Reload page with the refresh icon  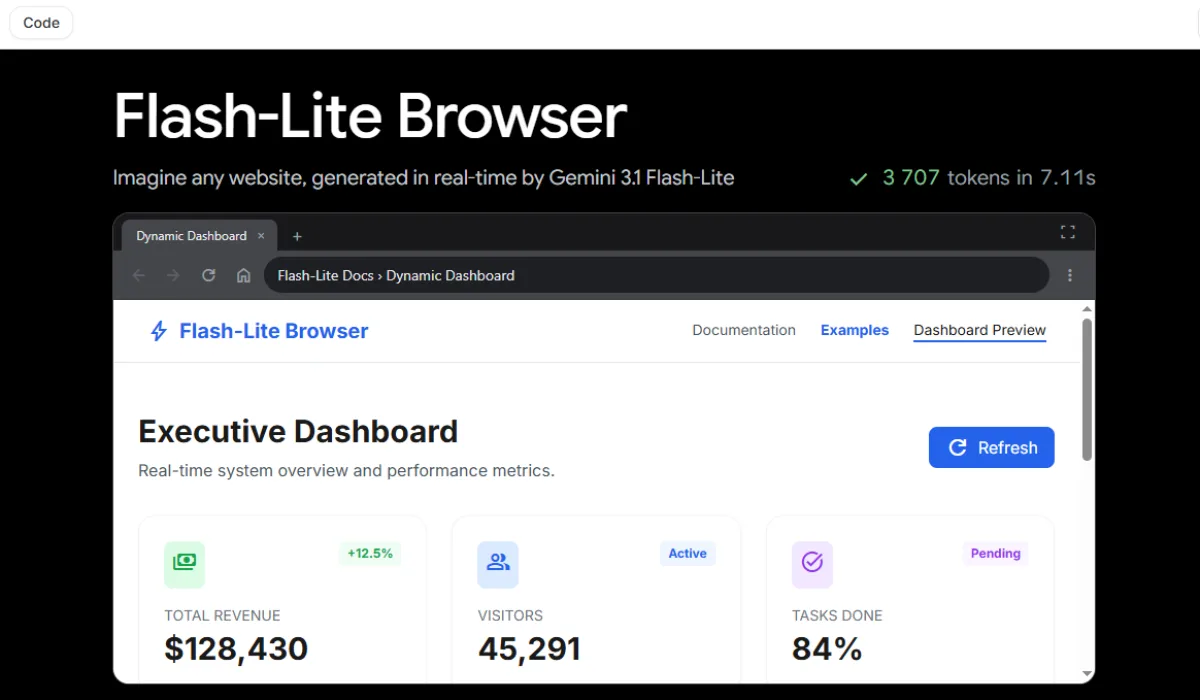coord(208,275)
